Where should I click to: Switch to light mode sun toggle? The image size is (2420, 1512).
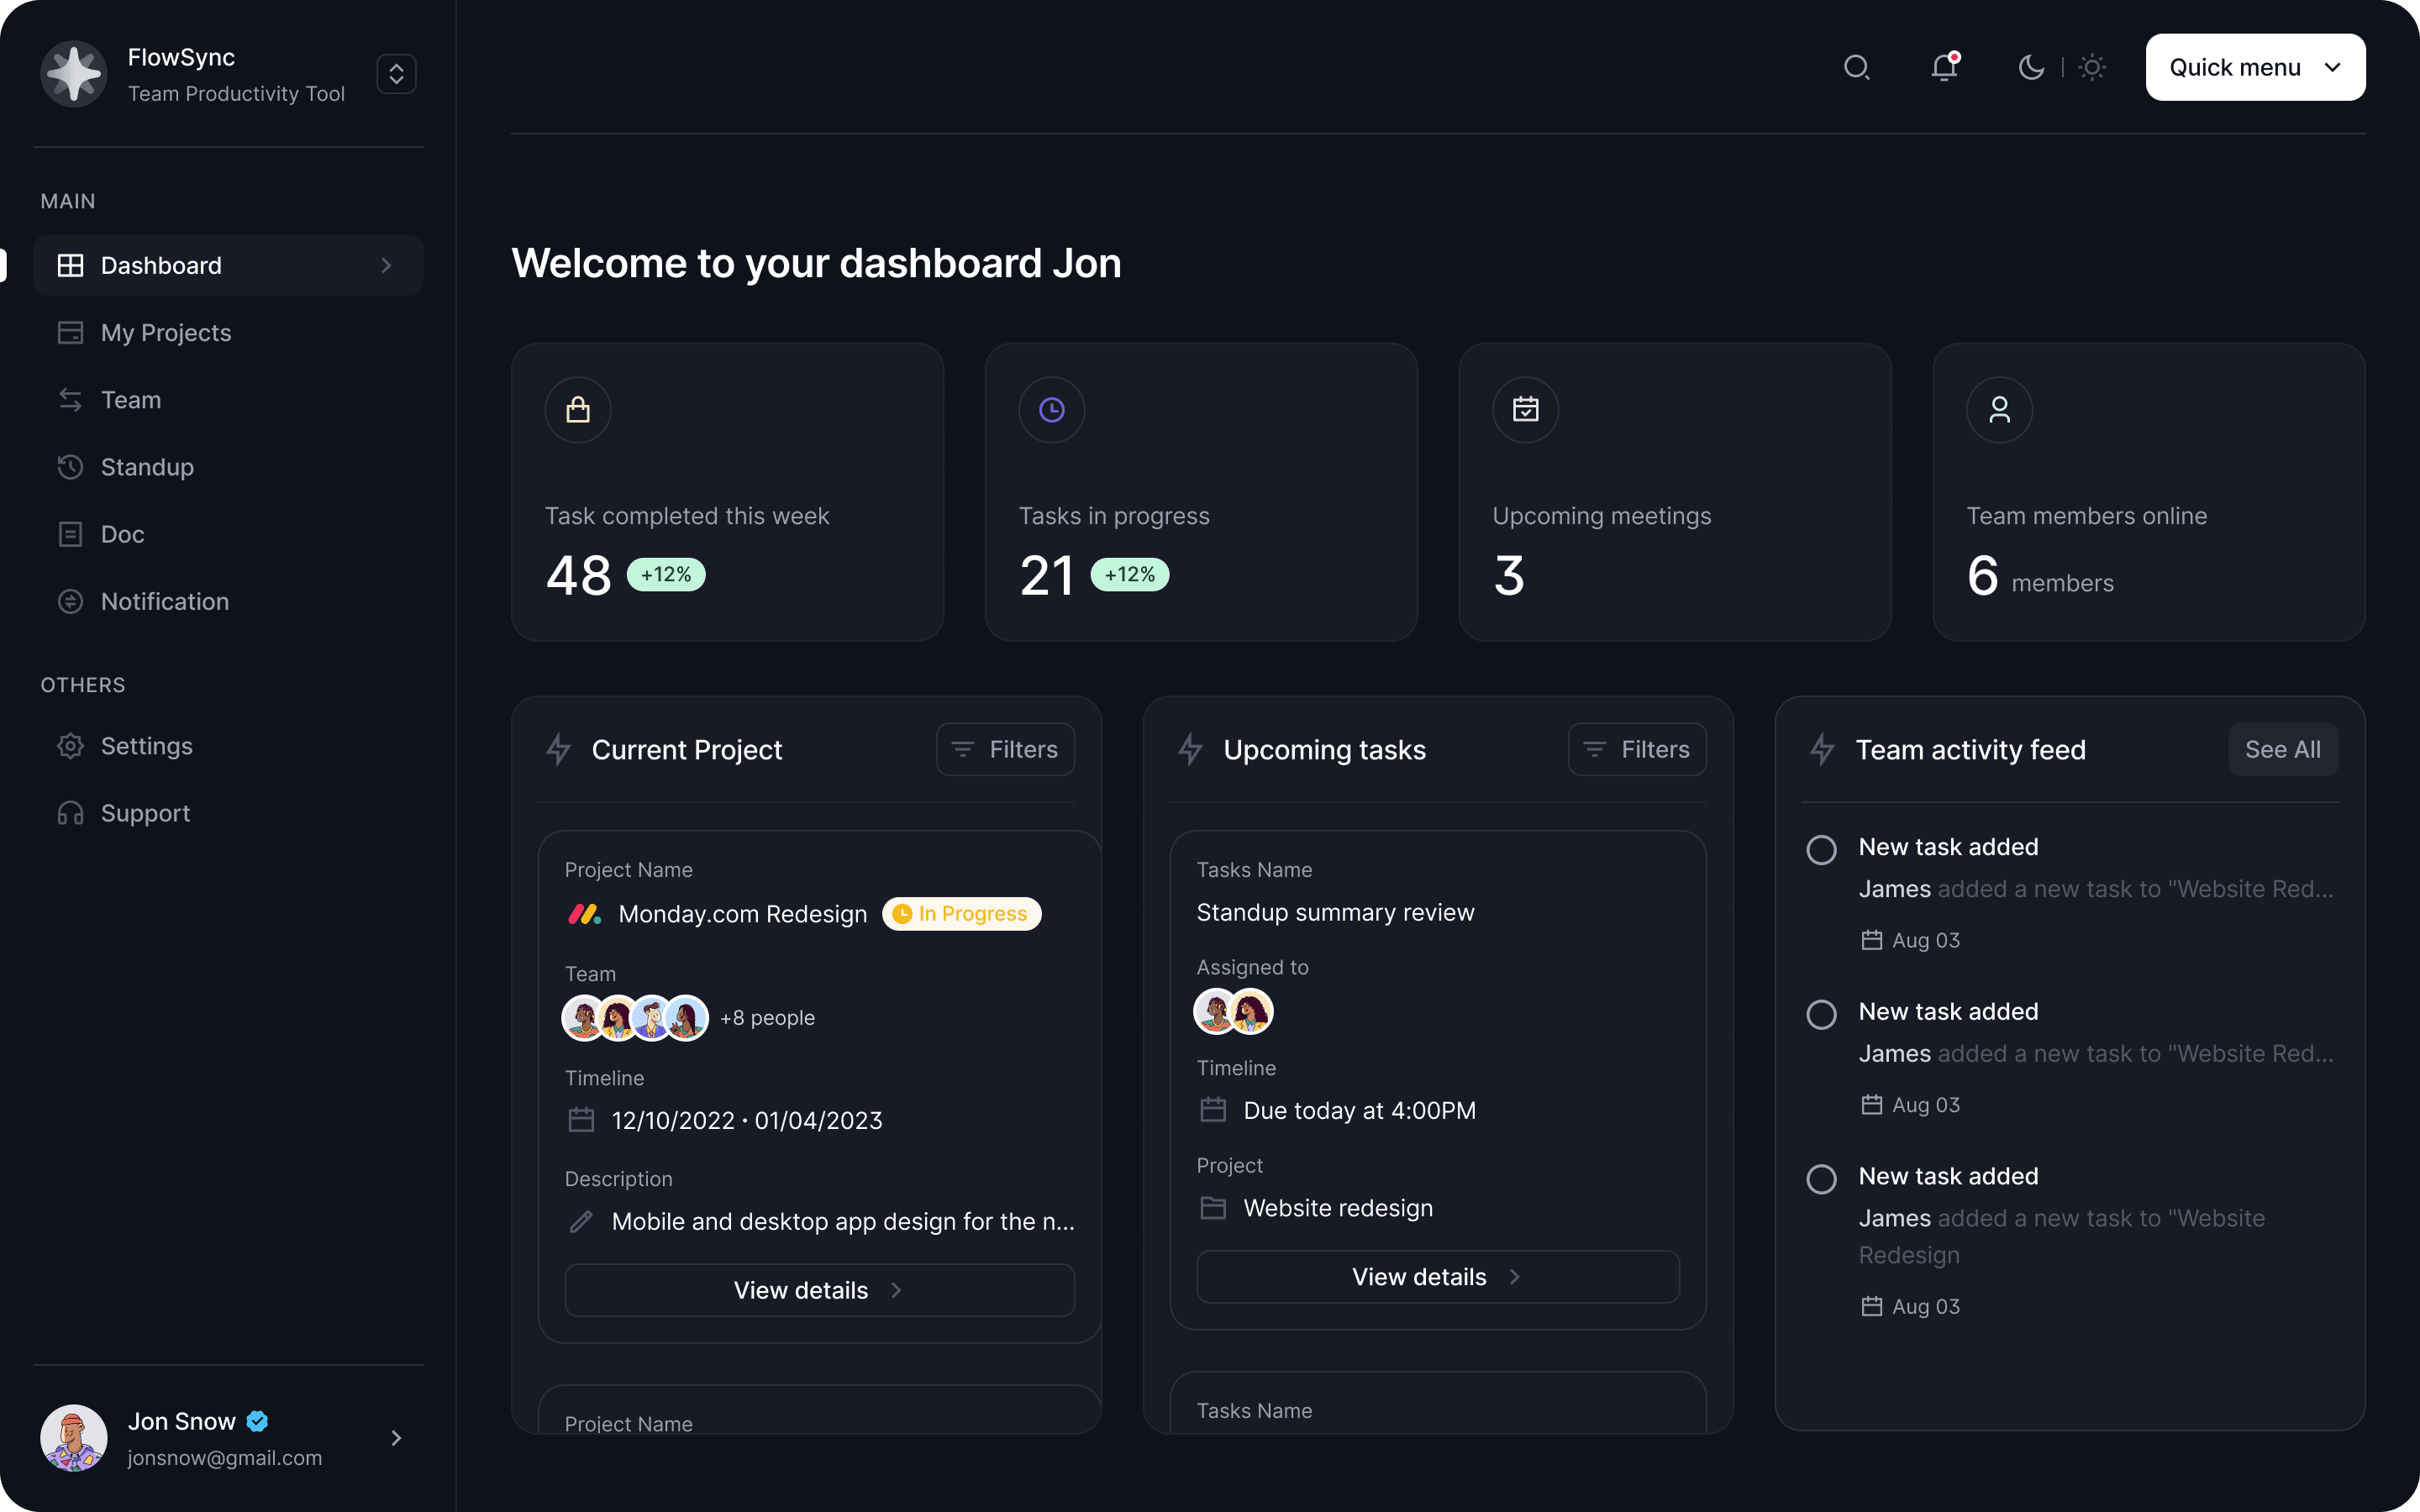tap(2092, 67)
